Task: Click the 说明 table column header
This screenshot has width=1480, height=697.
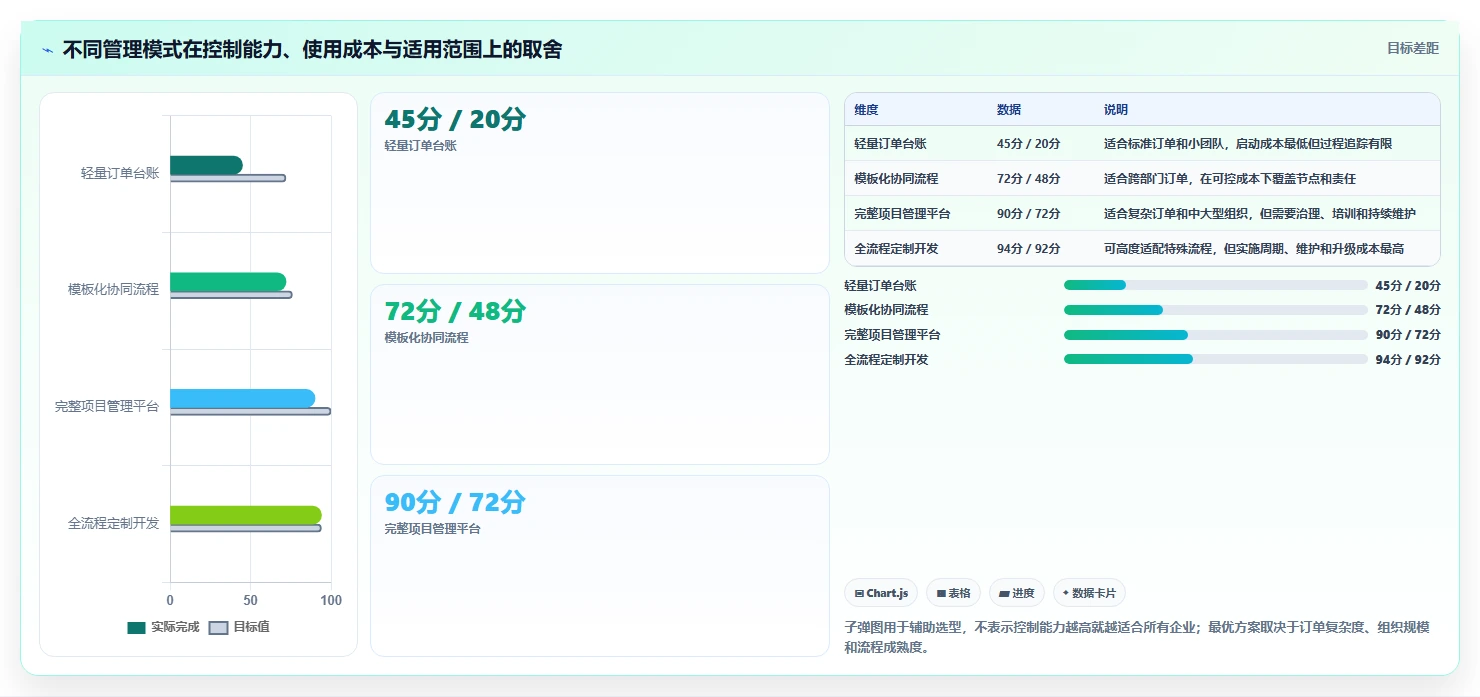Action: 1116,110
